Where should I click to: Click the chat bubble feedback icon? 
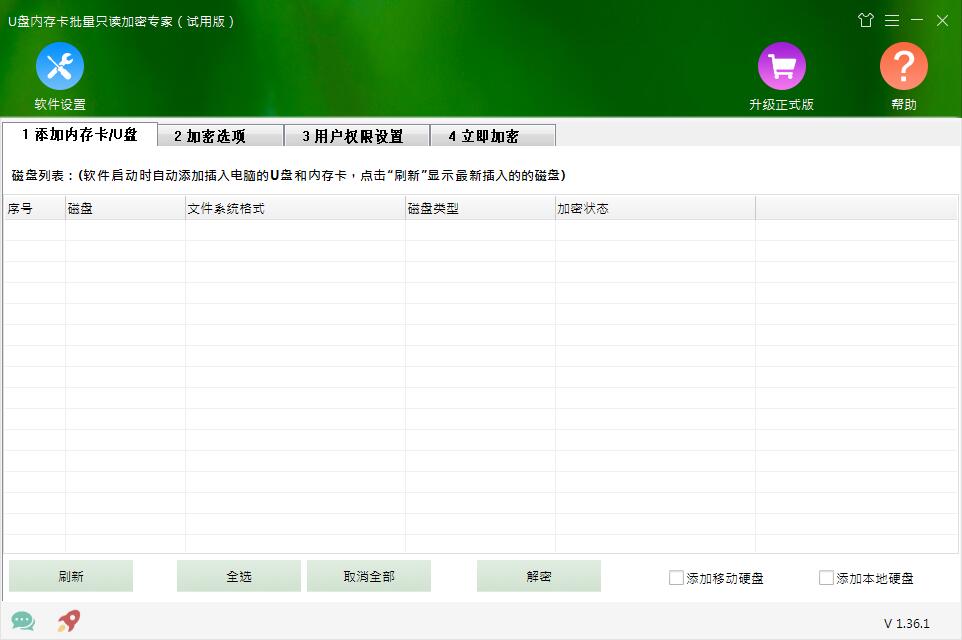click(23, 621)
